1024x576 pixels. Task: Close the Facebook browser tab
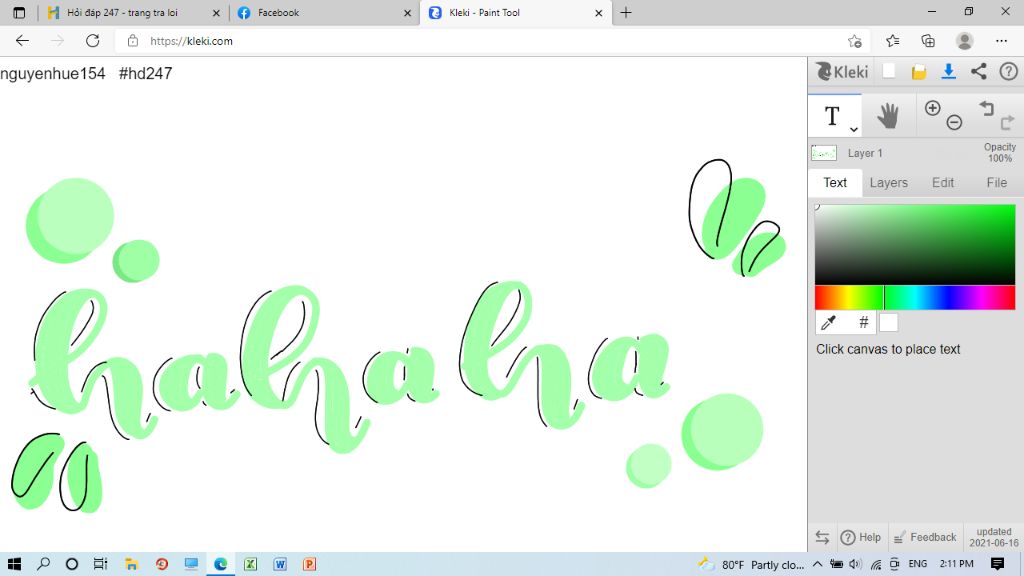tap(407, 13)
